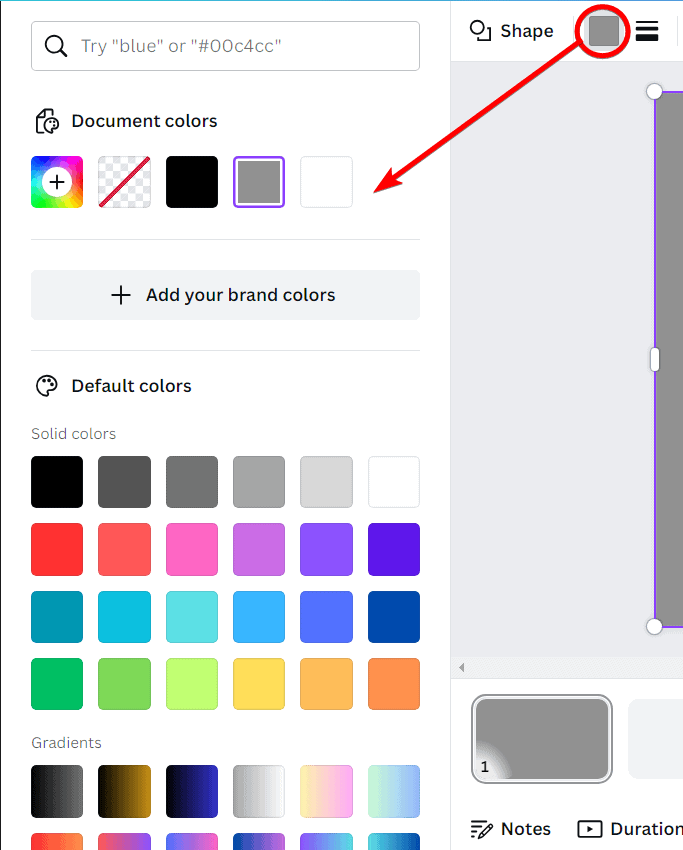This screenshot has width=683, height=850.
Task: Open the Shape options button
Action: click(511, 31)
